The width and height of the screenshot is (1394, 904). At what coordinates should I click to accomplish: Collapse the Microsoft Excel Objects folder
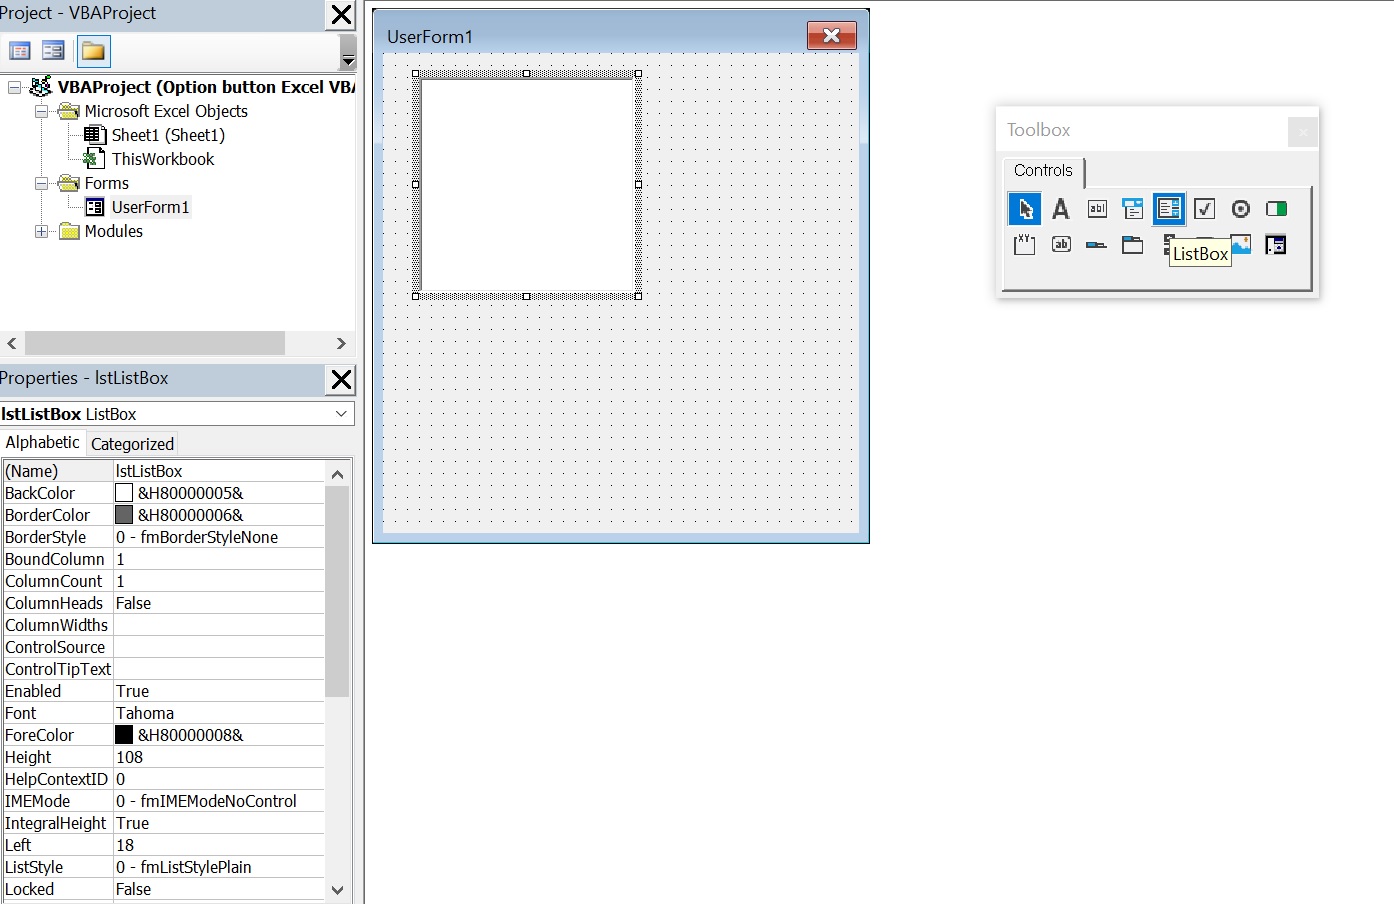(x=41, y=111)
